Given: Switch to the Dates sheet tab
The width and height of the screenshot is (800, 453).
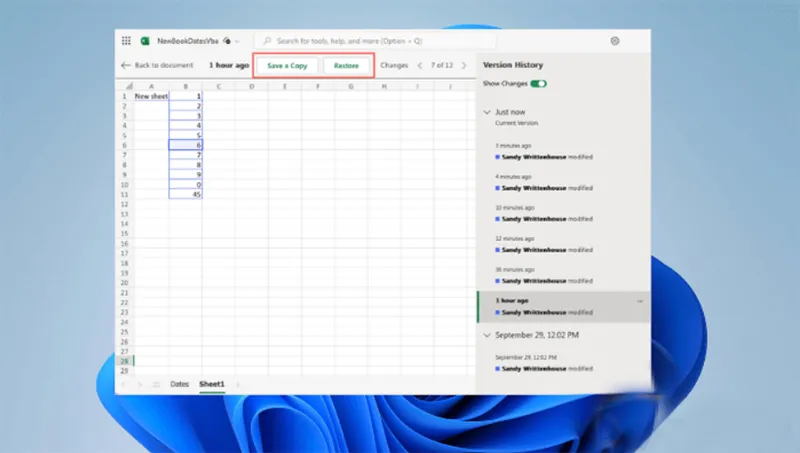Looking at the screenshot, I should point(180,384).
